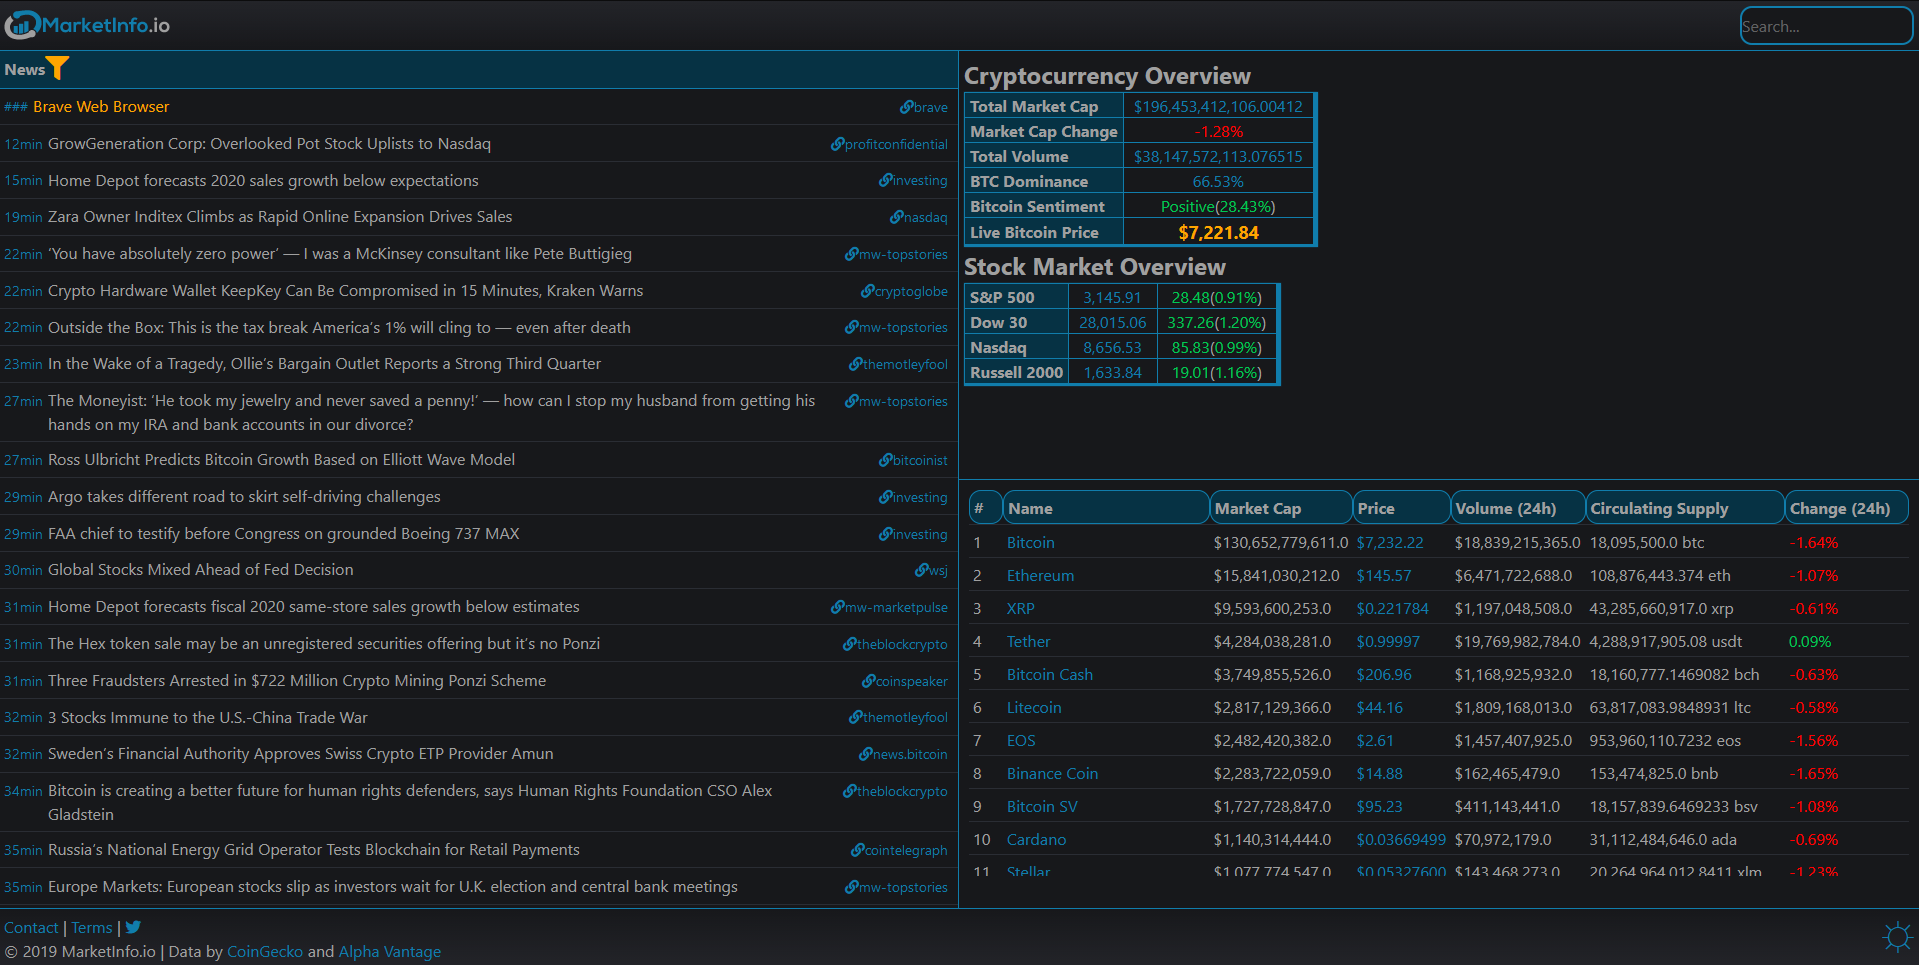Visit the Alpha Vantage data source link
1919x965 pixels.
click(390, 951)
